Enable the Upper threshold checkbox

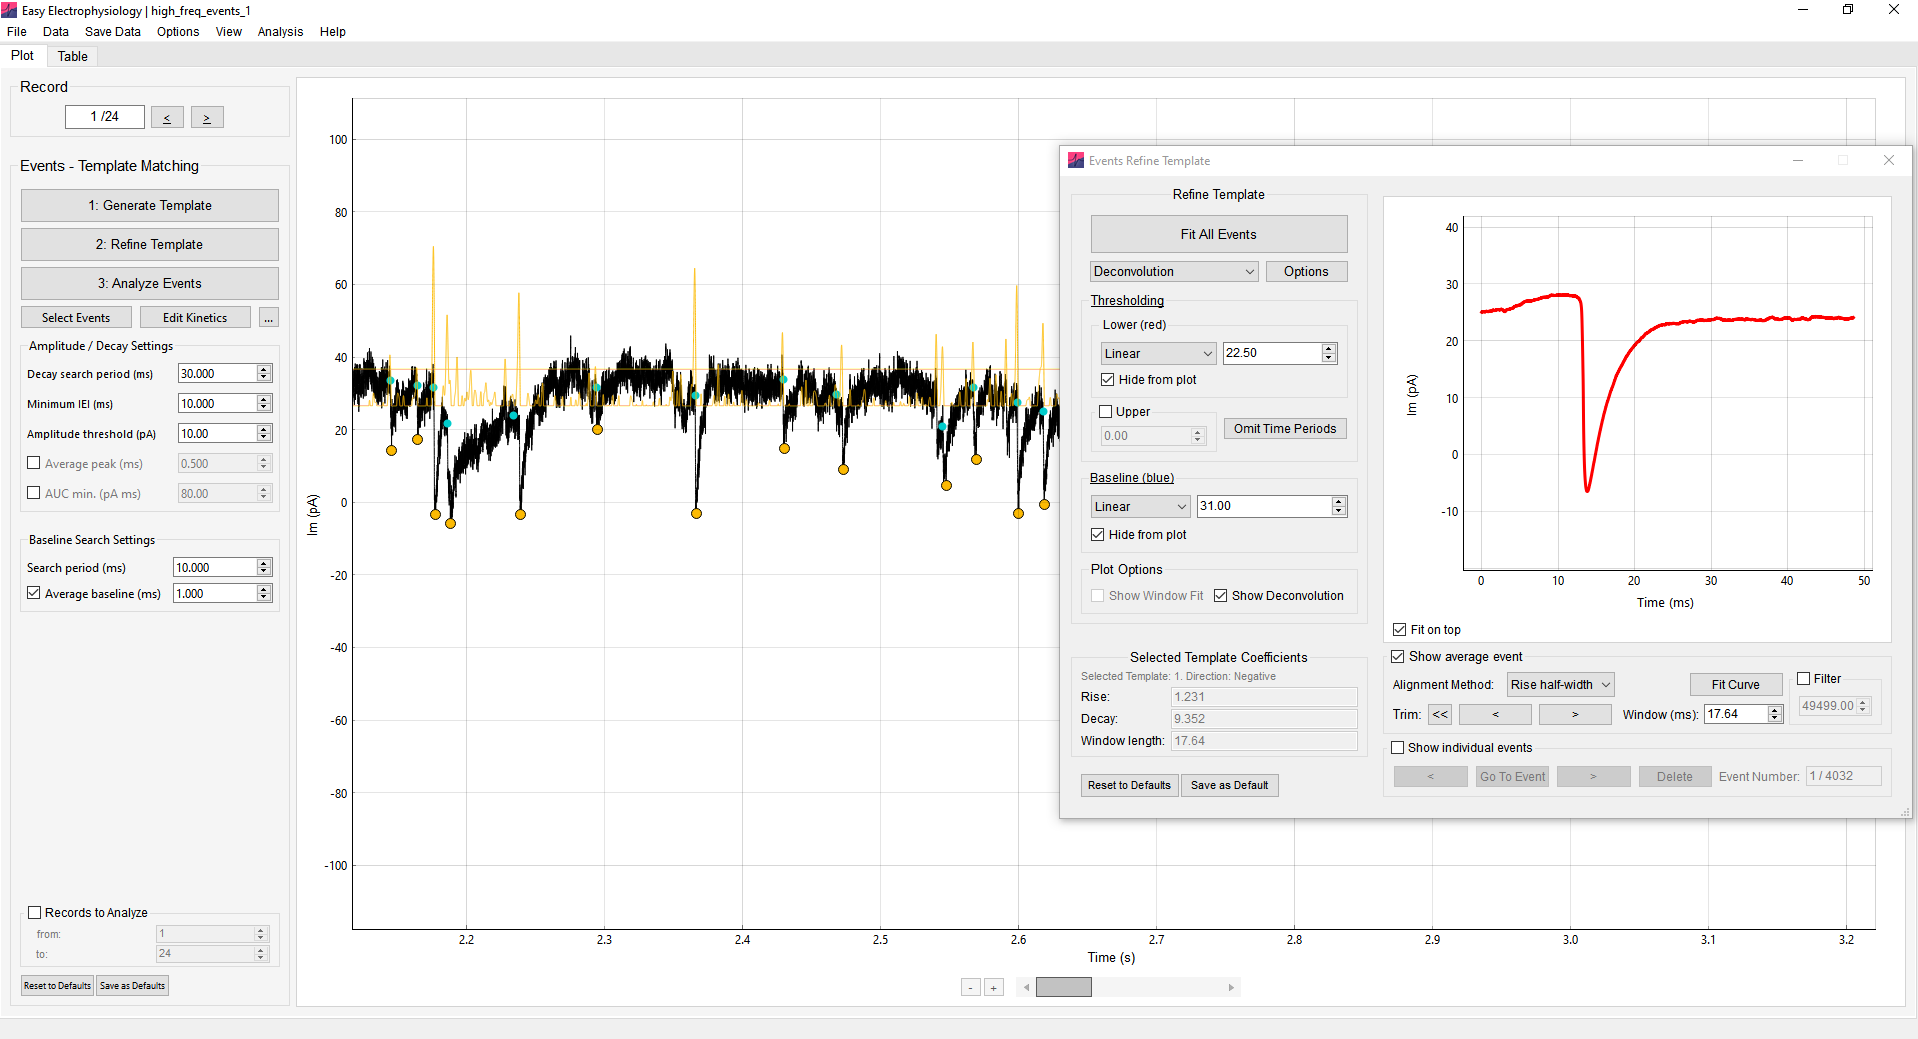(x=1106, y=412)
